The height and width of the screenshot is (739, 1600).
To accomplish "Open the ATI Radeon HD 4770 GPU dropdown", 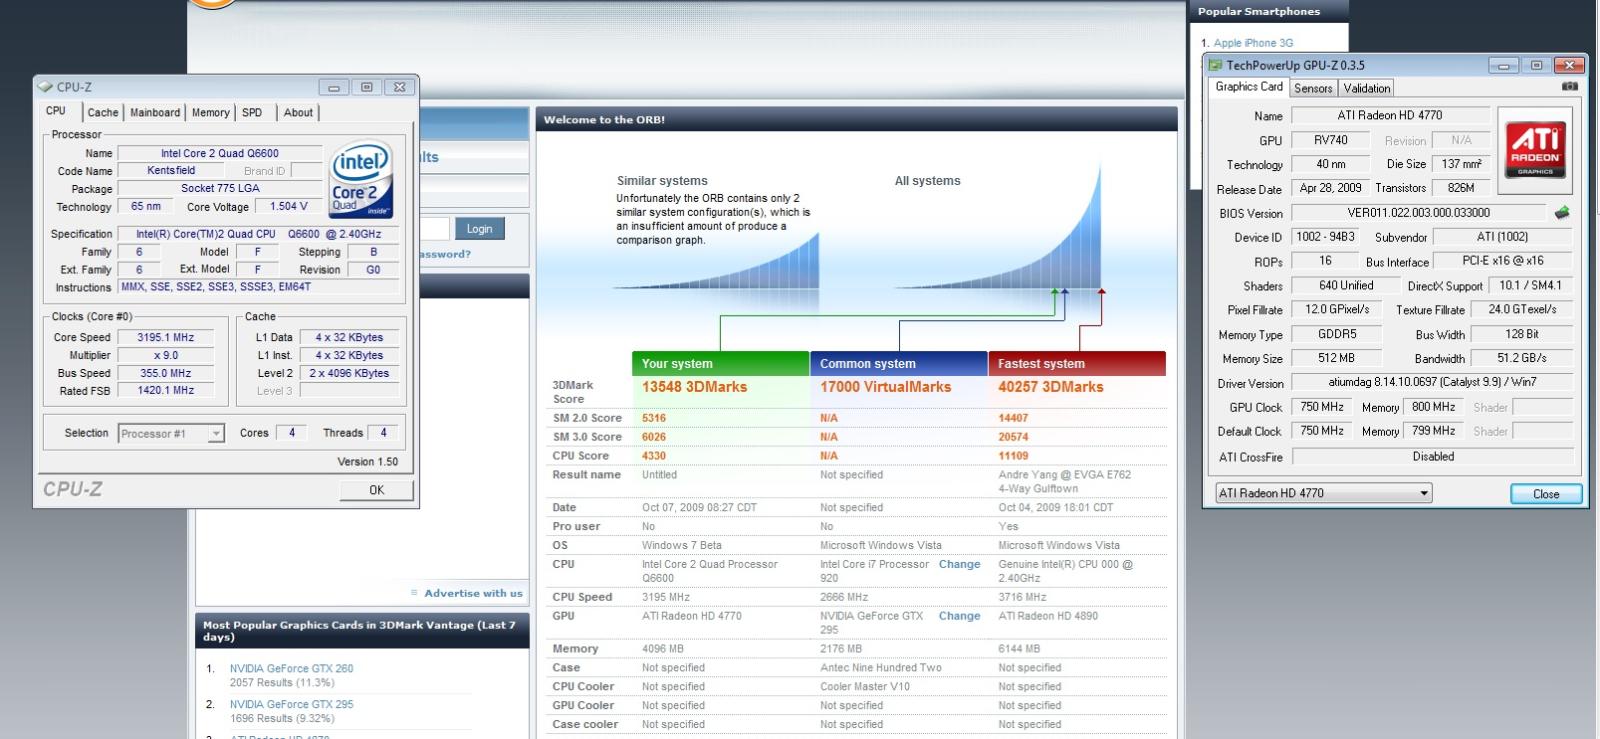I will coord(1323,493).
